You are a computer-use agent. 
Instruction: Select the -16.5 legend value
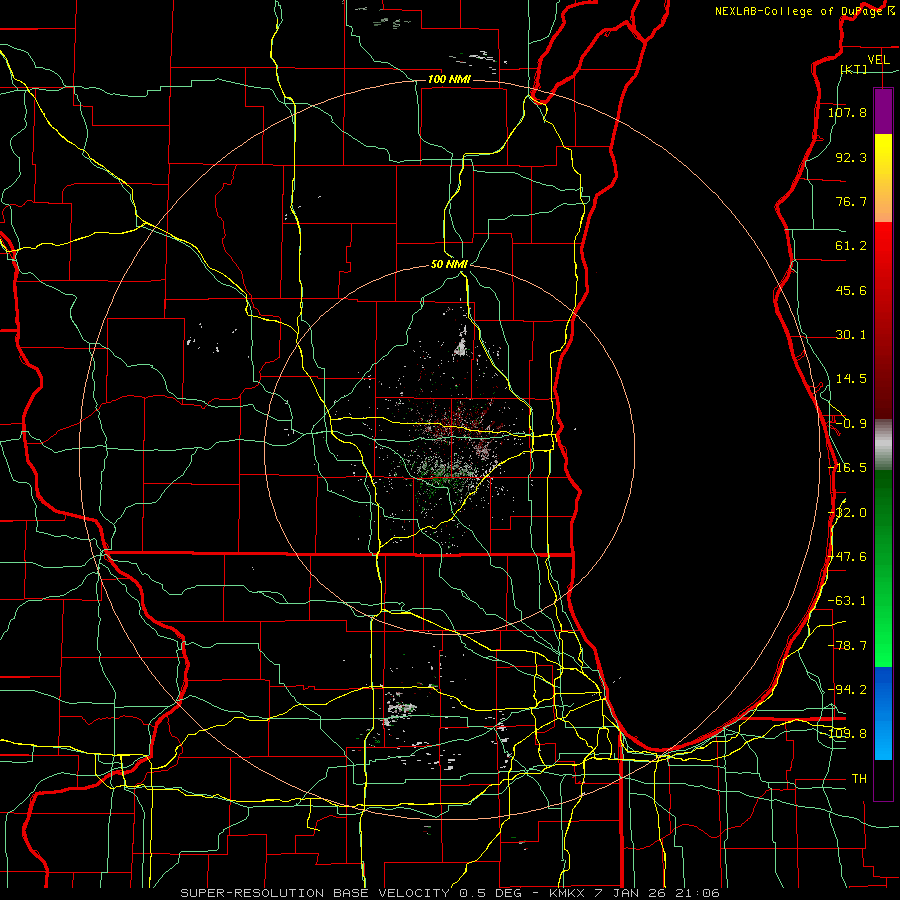[847, 468]
